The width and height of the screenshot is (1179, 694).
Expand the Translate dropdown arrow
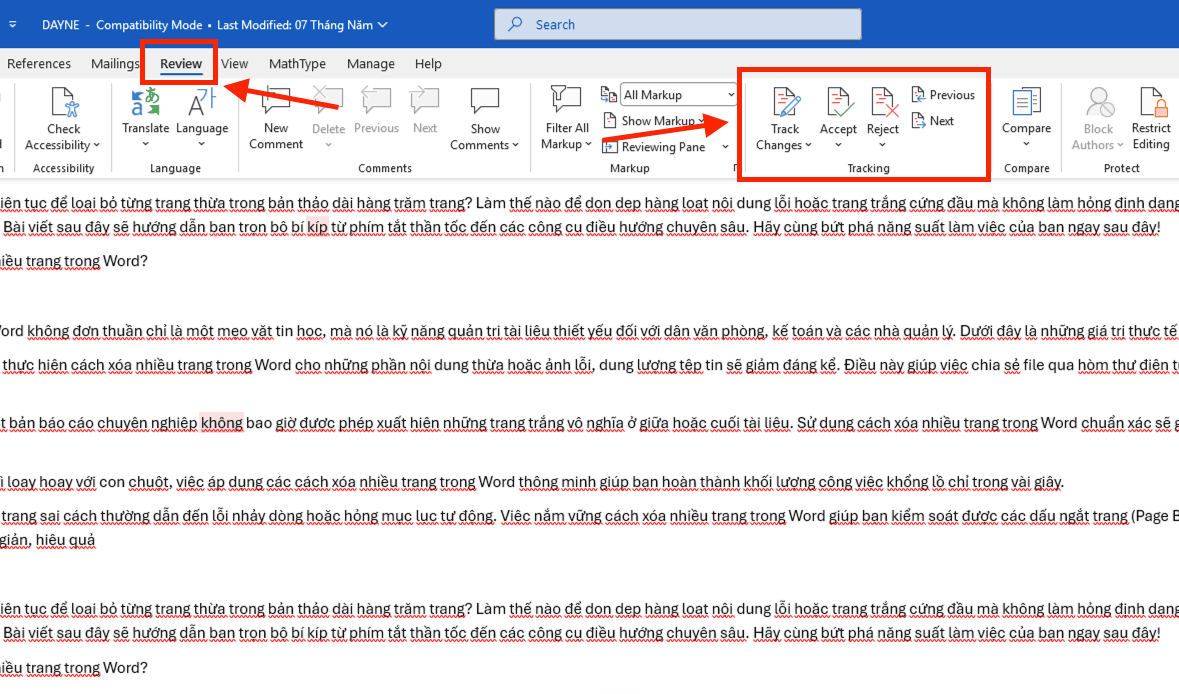click(145, 144)
